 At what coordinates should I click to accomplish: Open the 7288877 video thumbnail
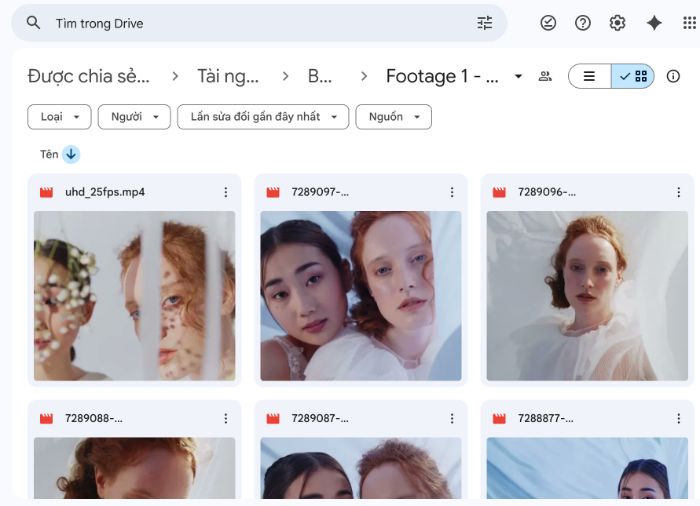pos(587,468)
